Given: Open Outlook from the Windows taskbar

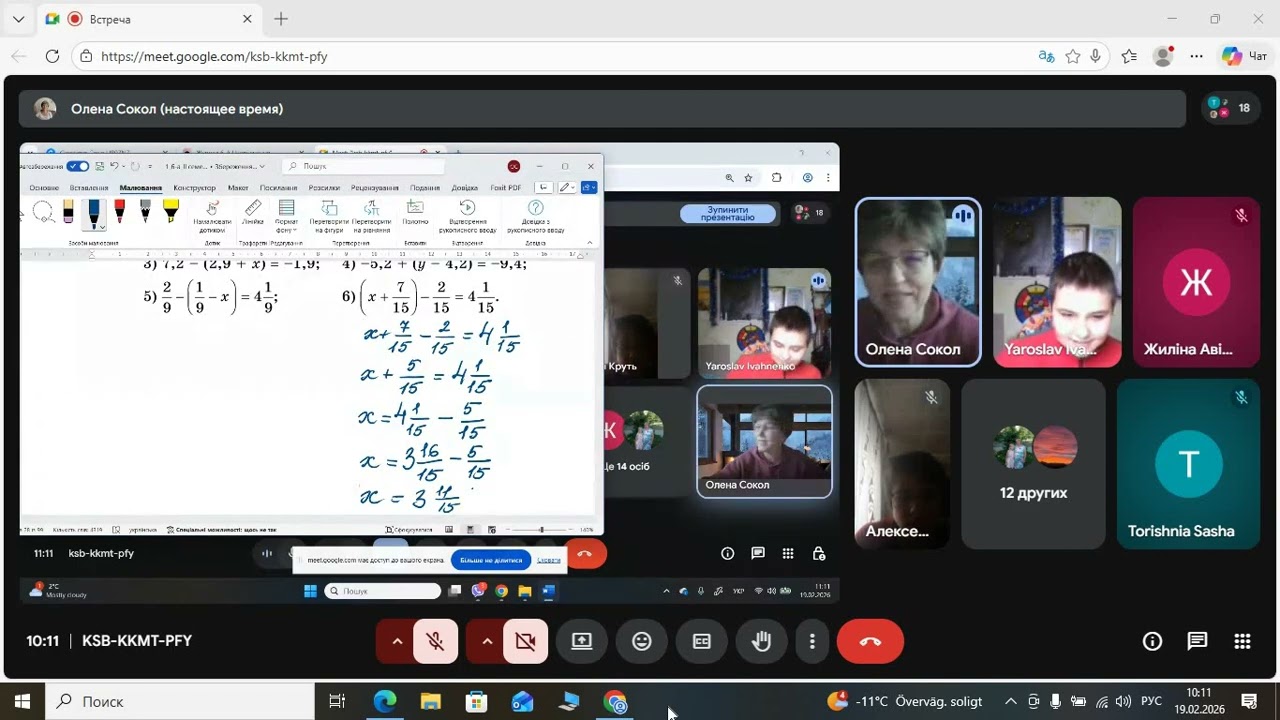Looking at the screenshot, I should 522,701.
